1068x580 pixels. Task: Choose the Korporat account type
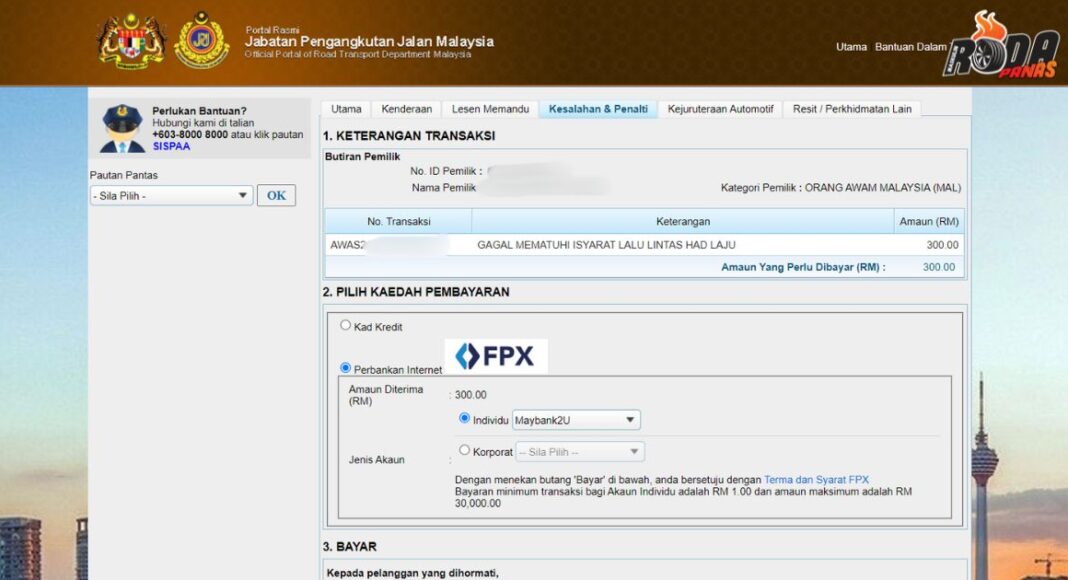[x=463, y=450]
